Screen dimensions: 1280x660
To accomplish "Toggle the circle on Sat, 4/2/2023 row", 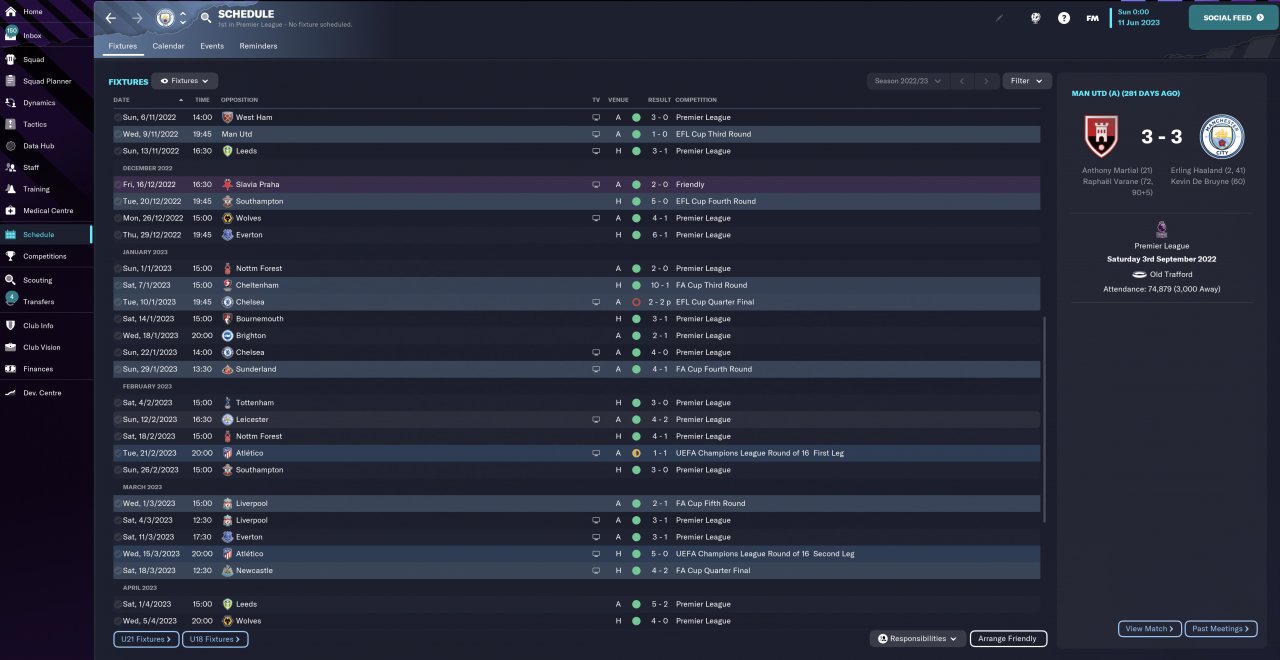I will (x=117, y=402).
